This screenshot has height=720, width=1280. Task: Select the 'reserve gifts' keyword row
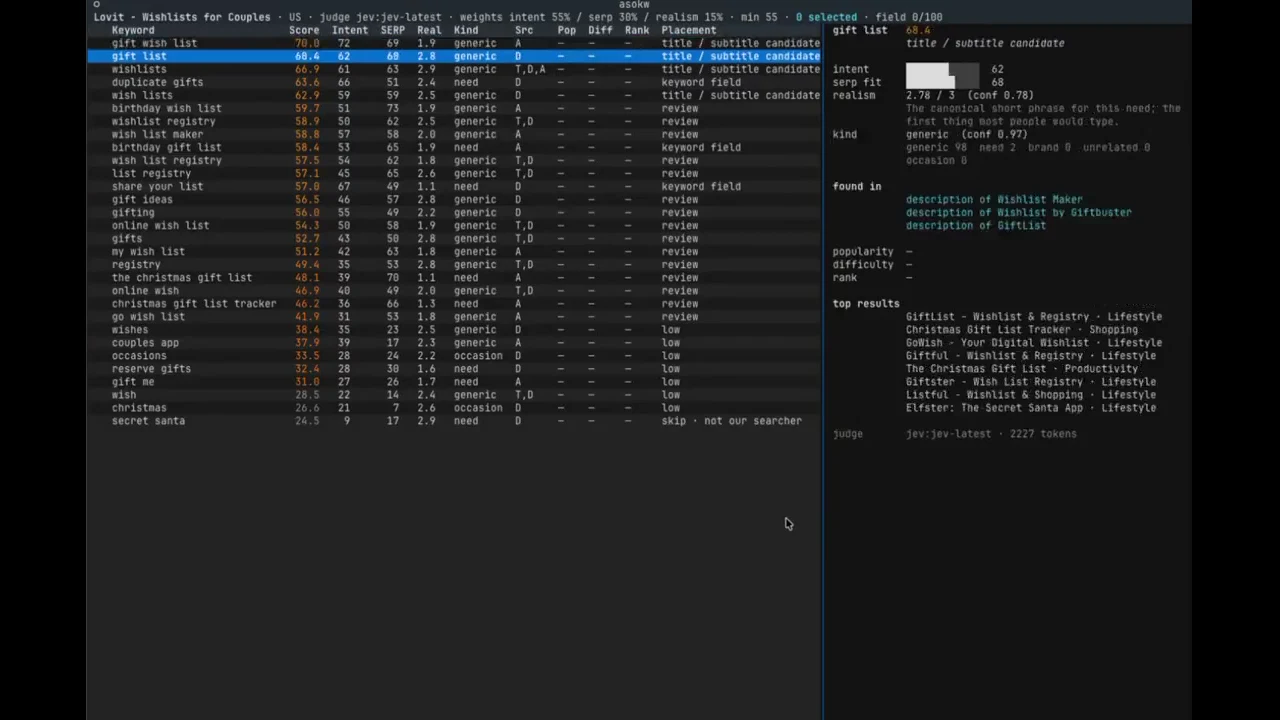454,368
